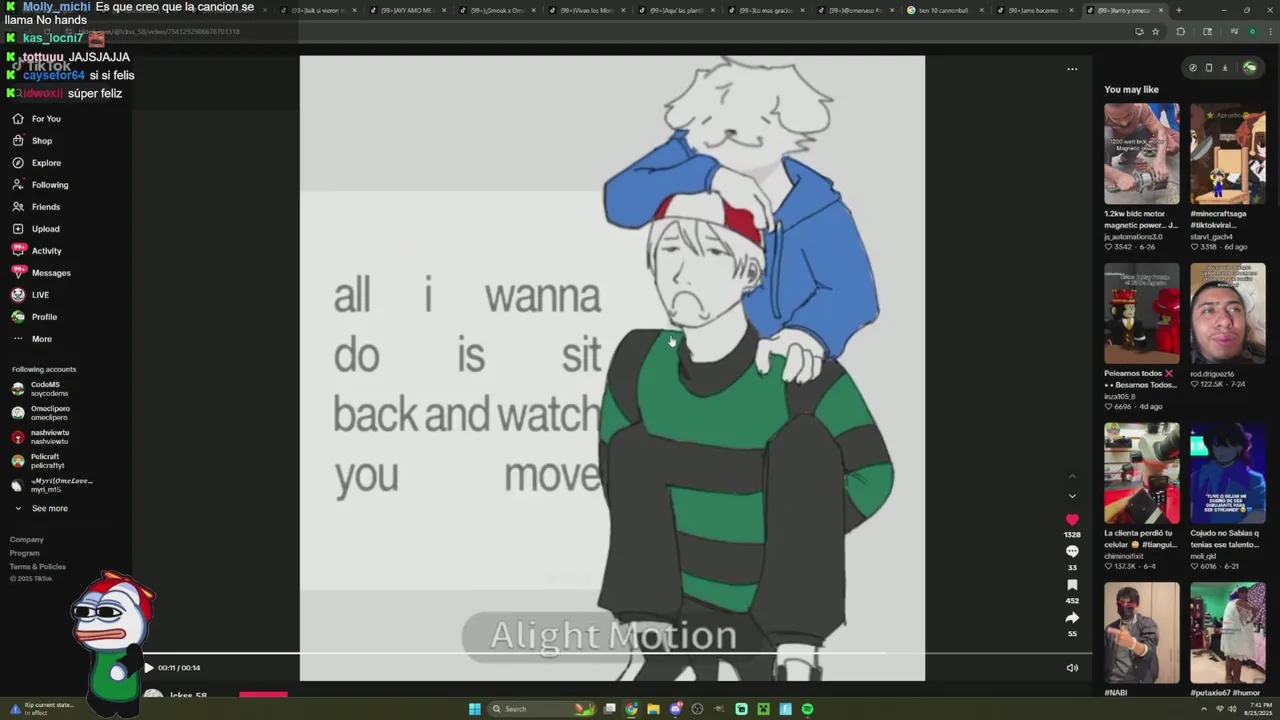Open File Explorer from taskbar
Screen dimensions: 1280x720
653,709
